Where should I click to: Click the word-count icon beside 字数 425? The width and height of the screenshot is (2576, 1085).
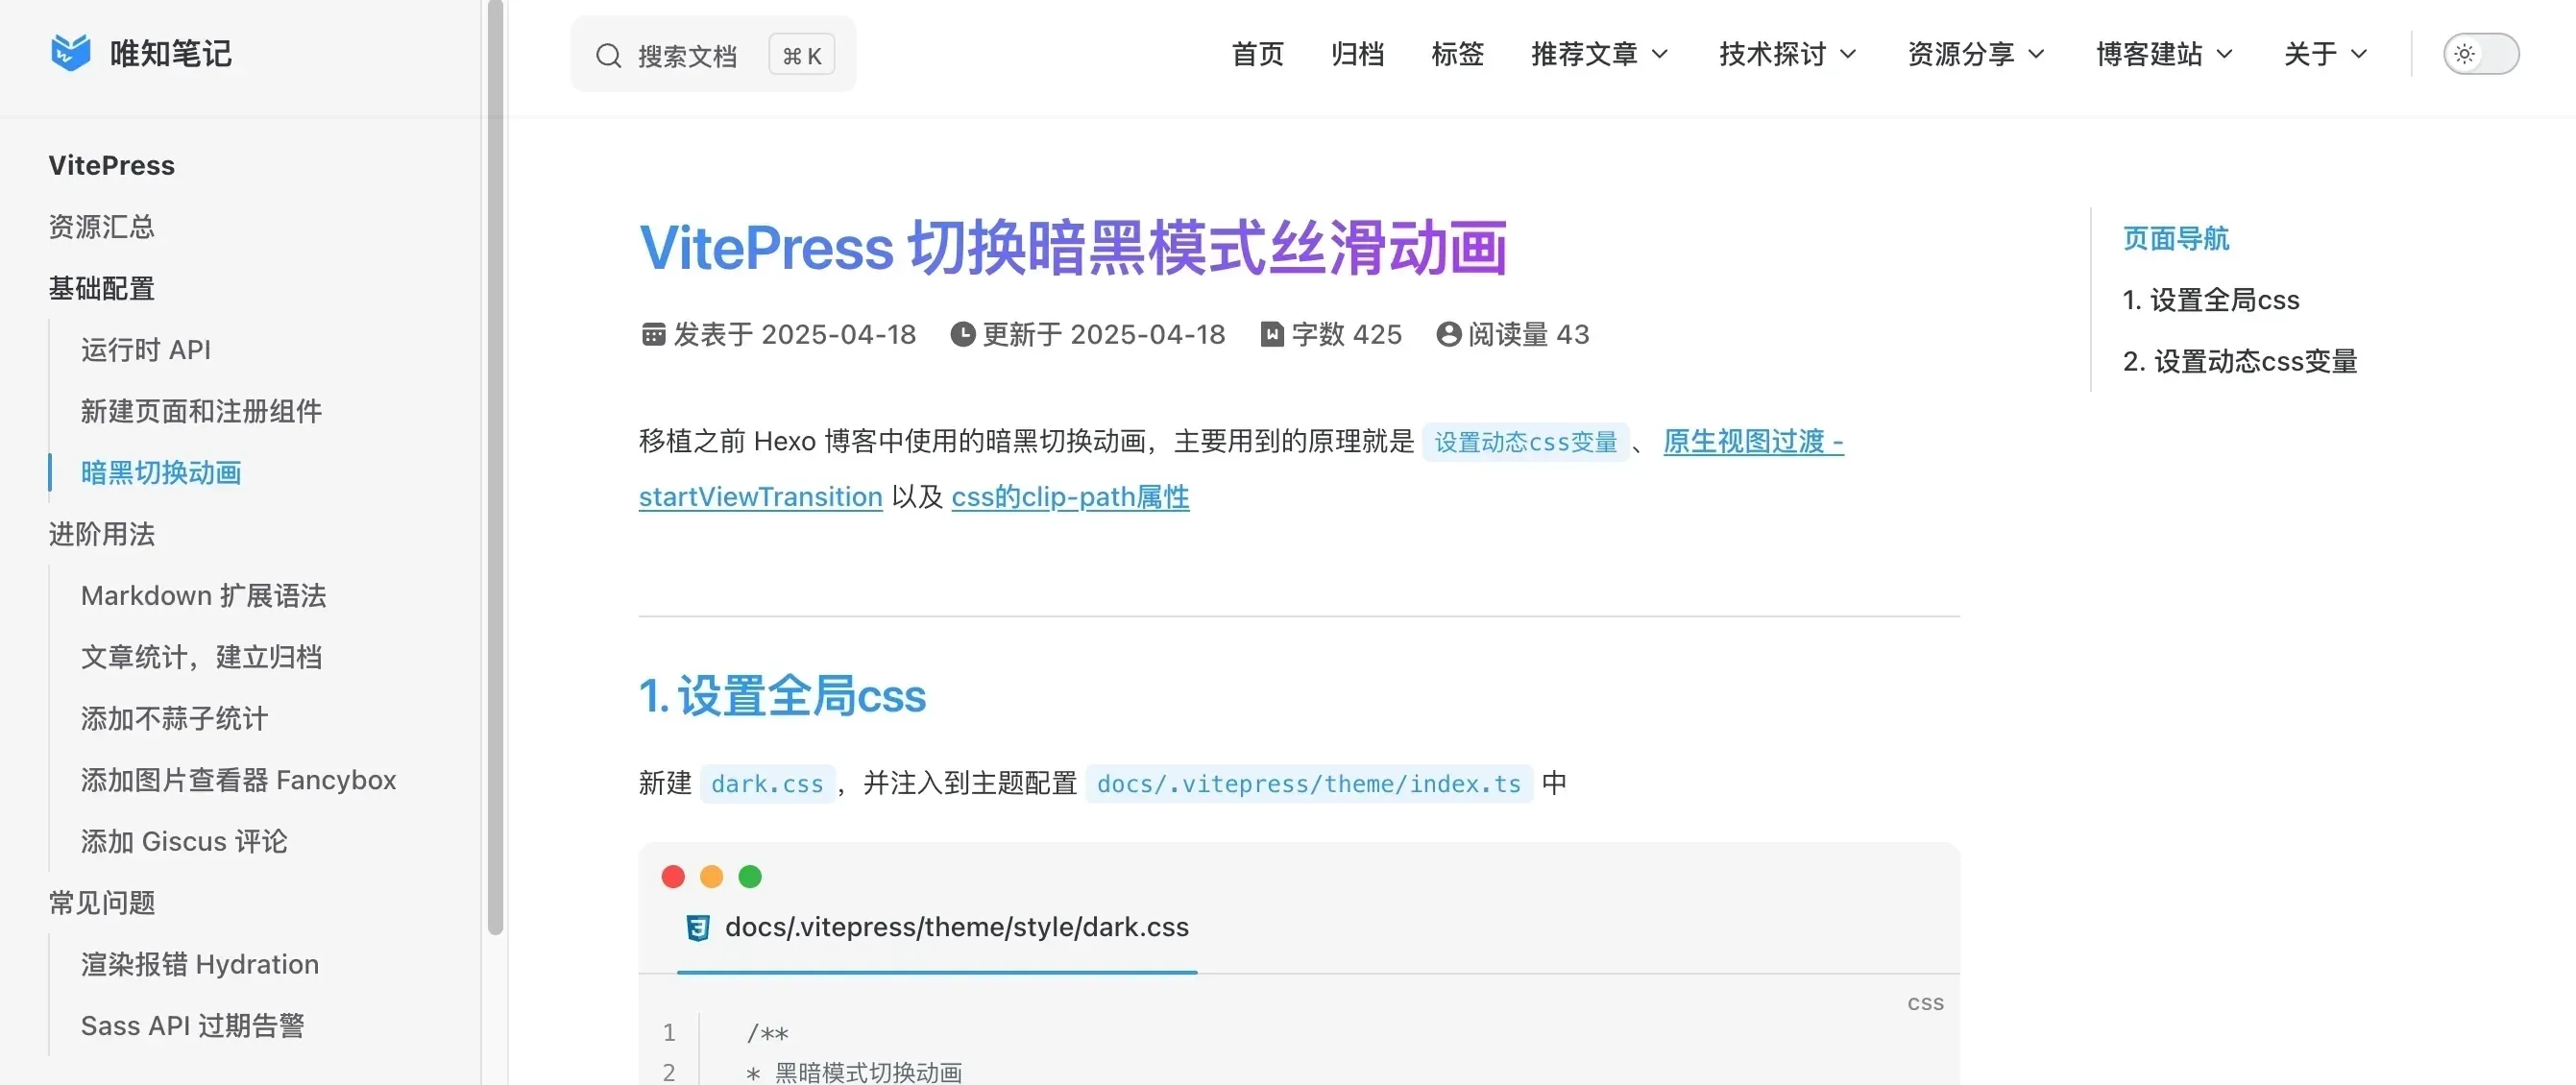coord(1271,334)
